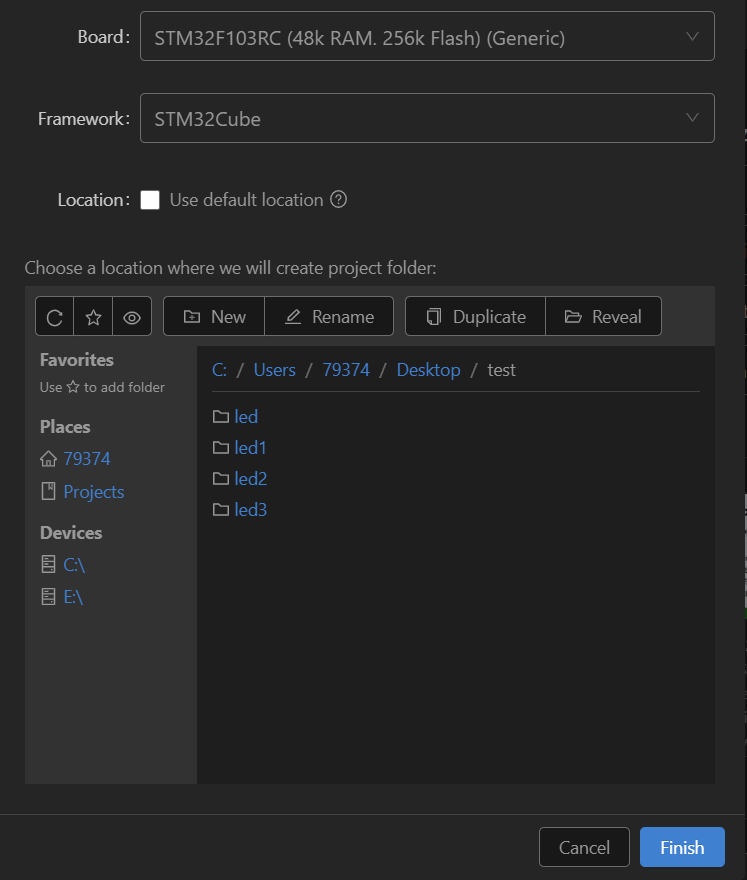Open the led1 folder
This screenshot has width=747, height=880.
pos(250,447)
